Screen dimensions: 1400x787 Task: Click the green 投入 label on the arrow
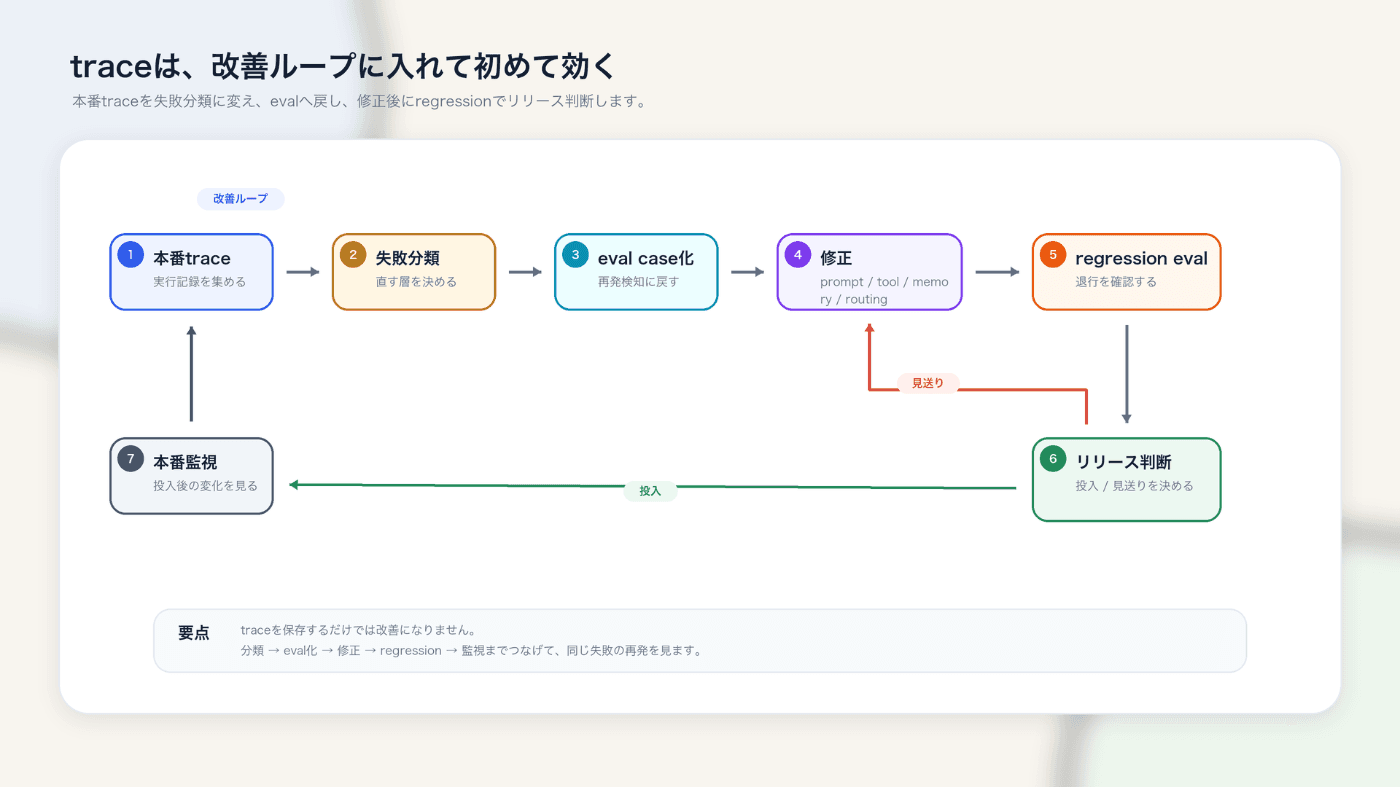(650, 491)
